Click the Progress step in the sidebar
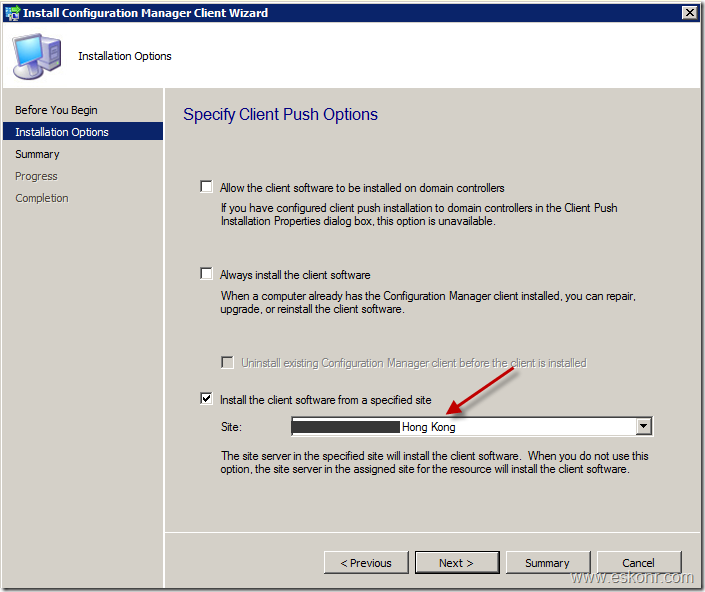This screenshot has height=592, width=705. 36,176
